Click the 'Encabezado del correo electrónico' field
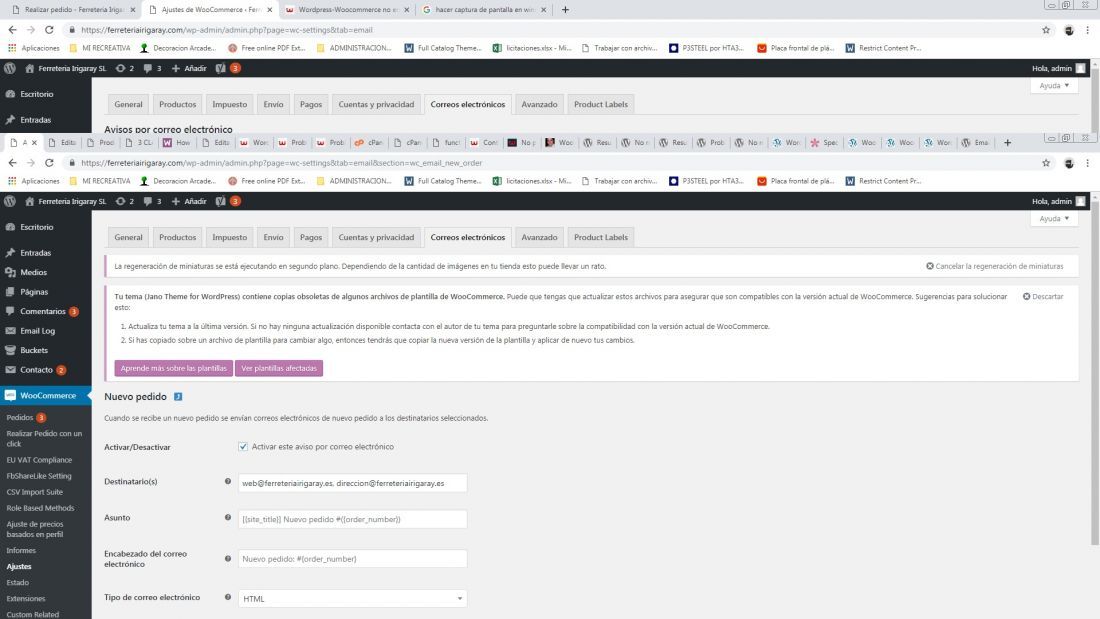The height and width of the screenshot is (619, 1100). coord(352,559)
